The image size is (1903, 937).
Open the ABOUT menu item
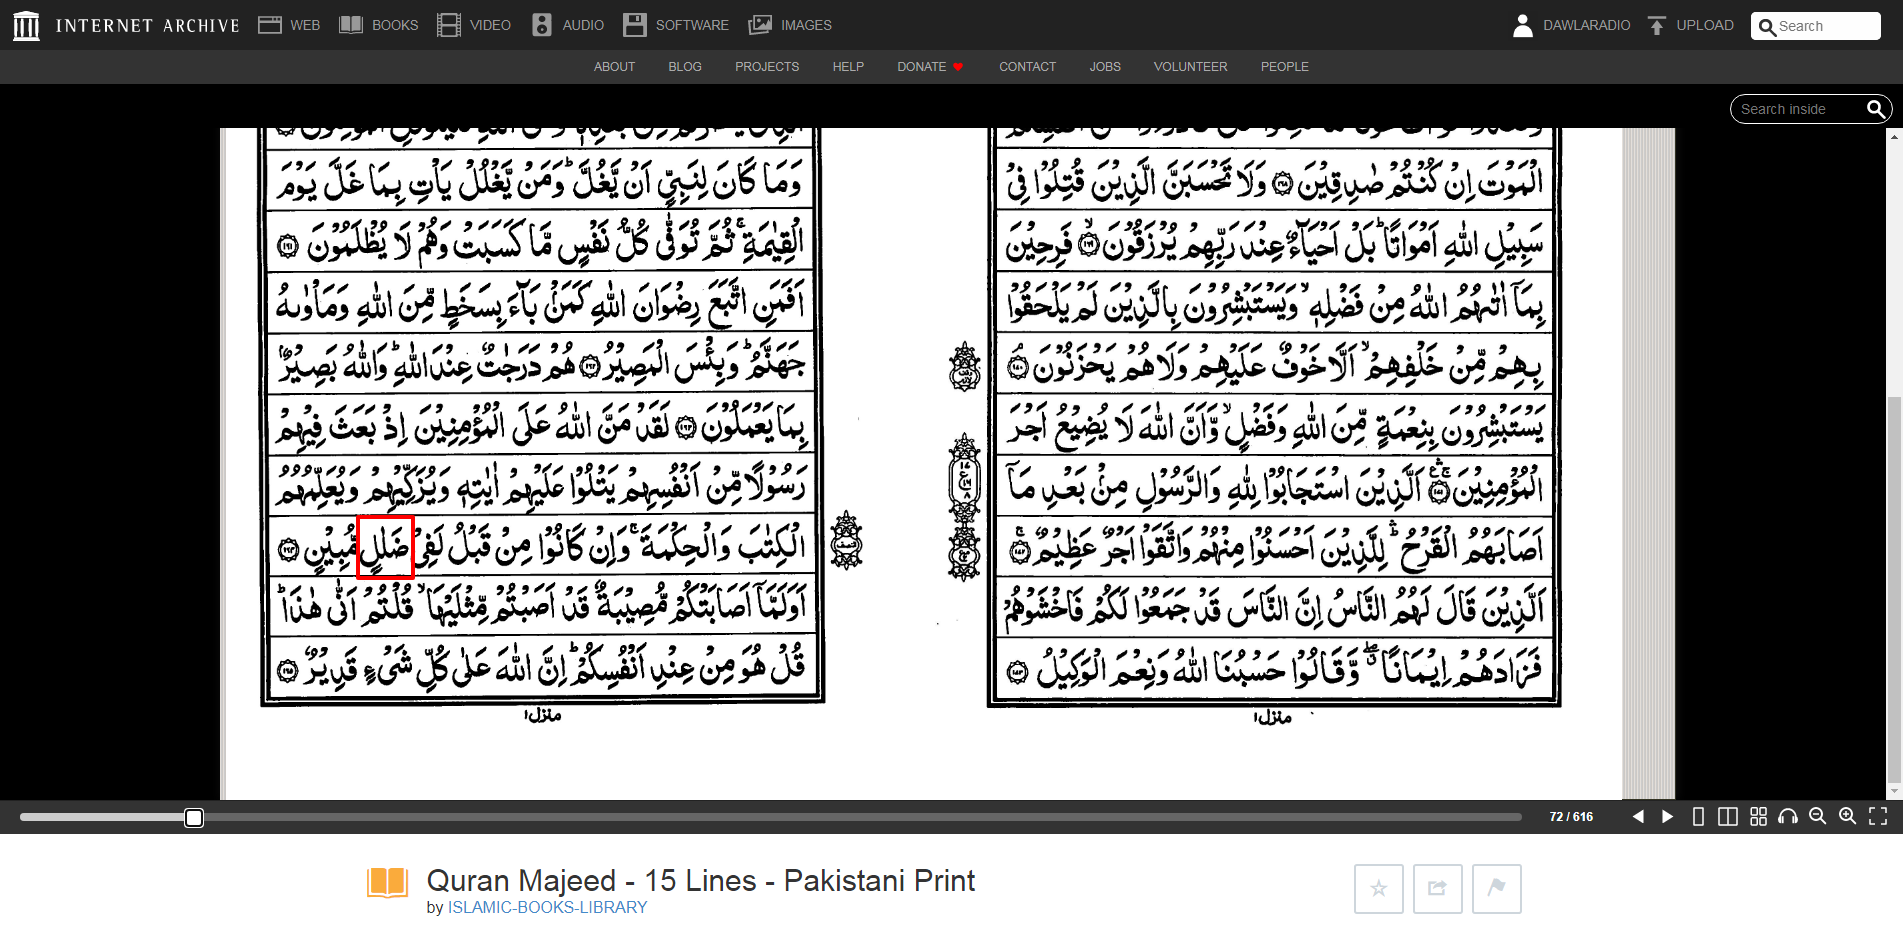[614, 67]
